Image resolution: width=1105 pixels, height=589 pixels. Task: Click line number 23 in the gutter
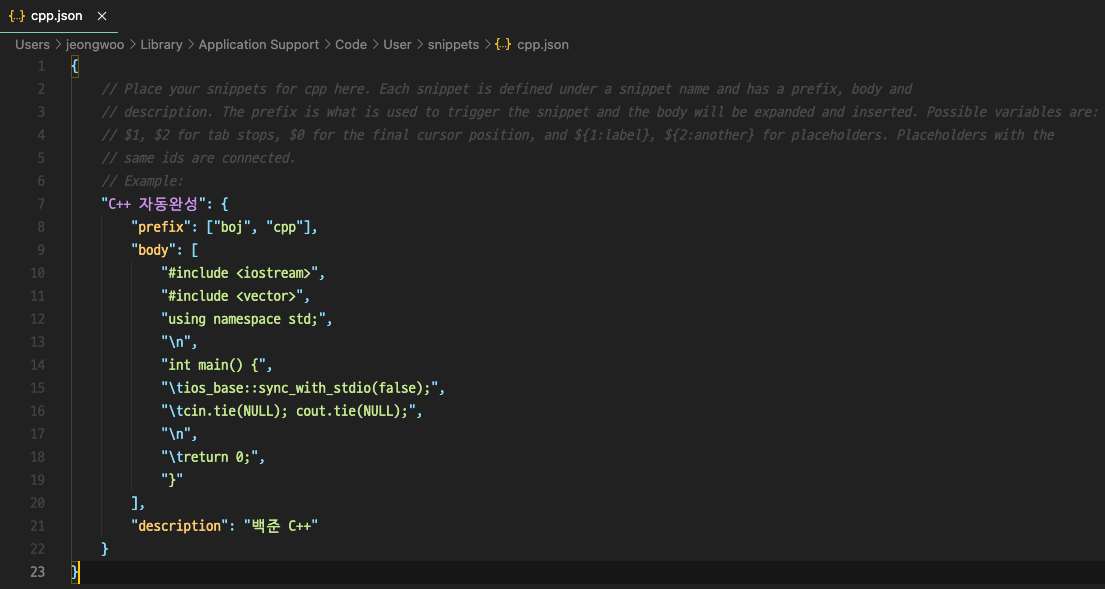[x=37, y=572]
